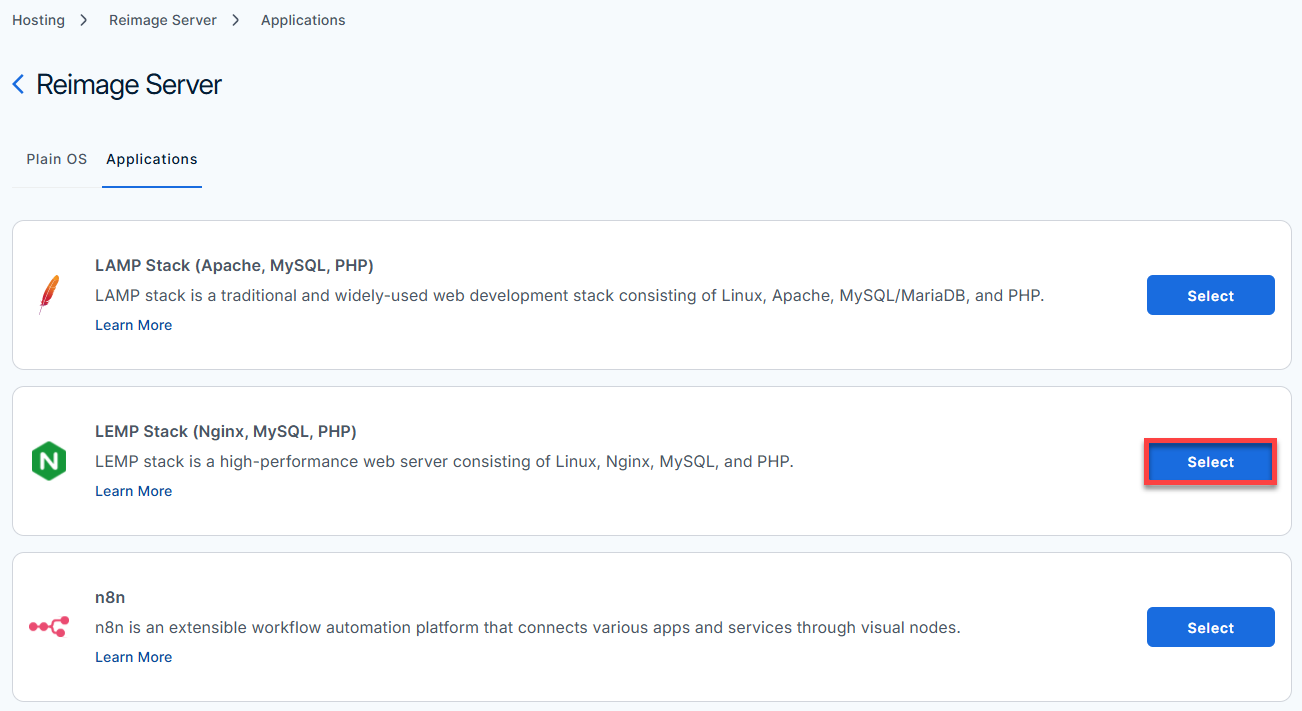The height and width of the screenshot is (711, 1302).
Task: Click the LAMP Stack feather icon
Action: [x=48, y=295]
